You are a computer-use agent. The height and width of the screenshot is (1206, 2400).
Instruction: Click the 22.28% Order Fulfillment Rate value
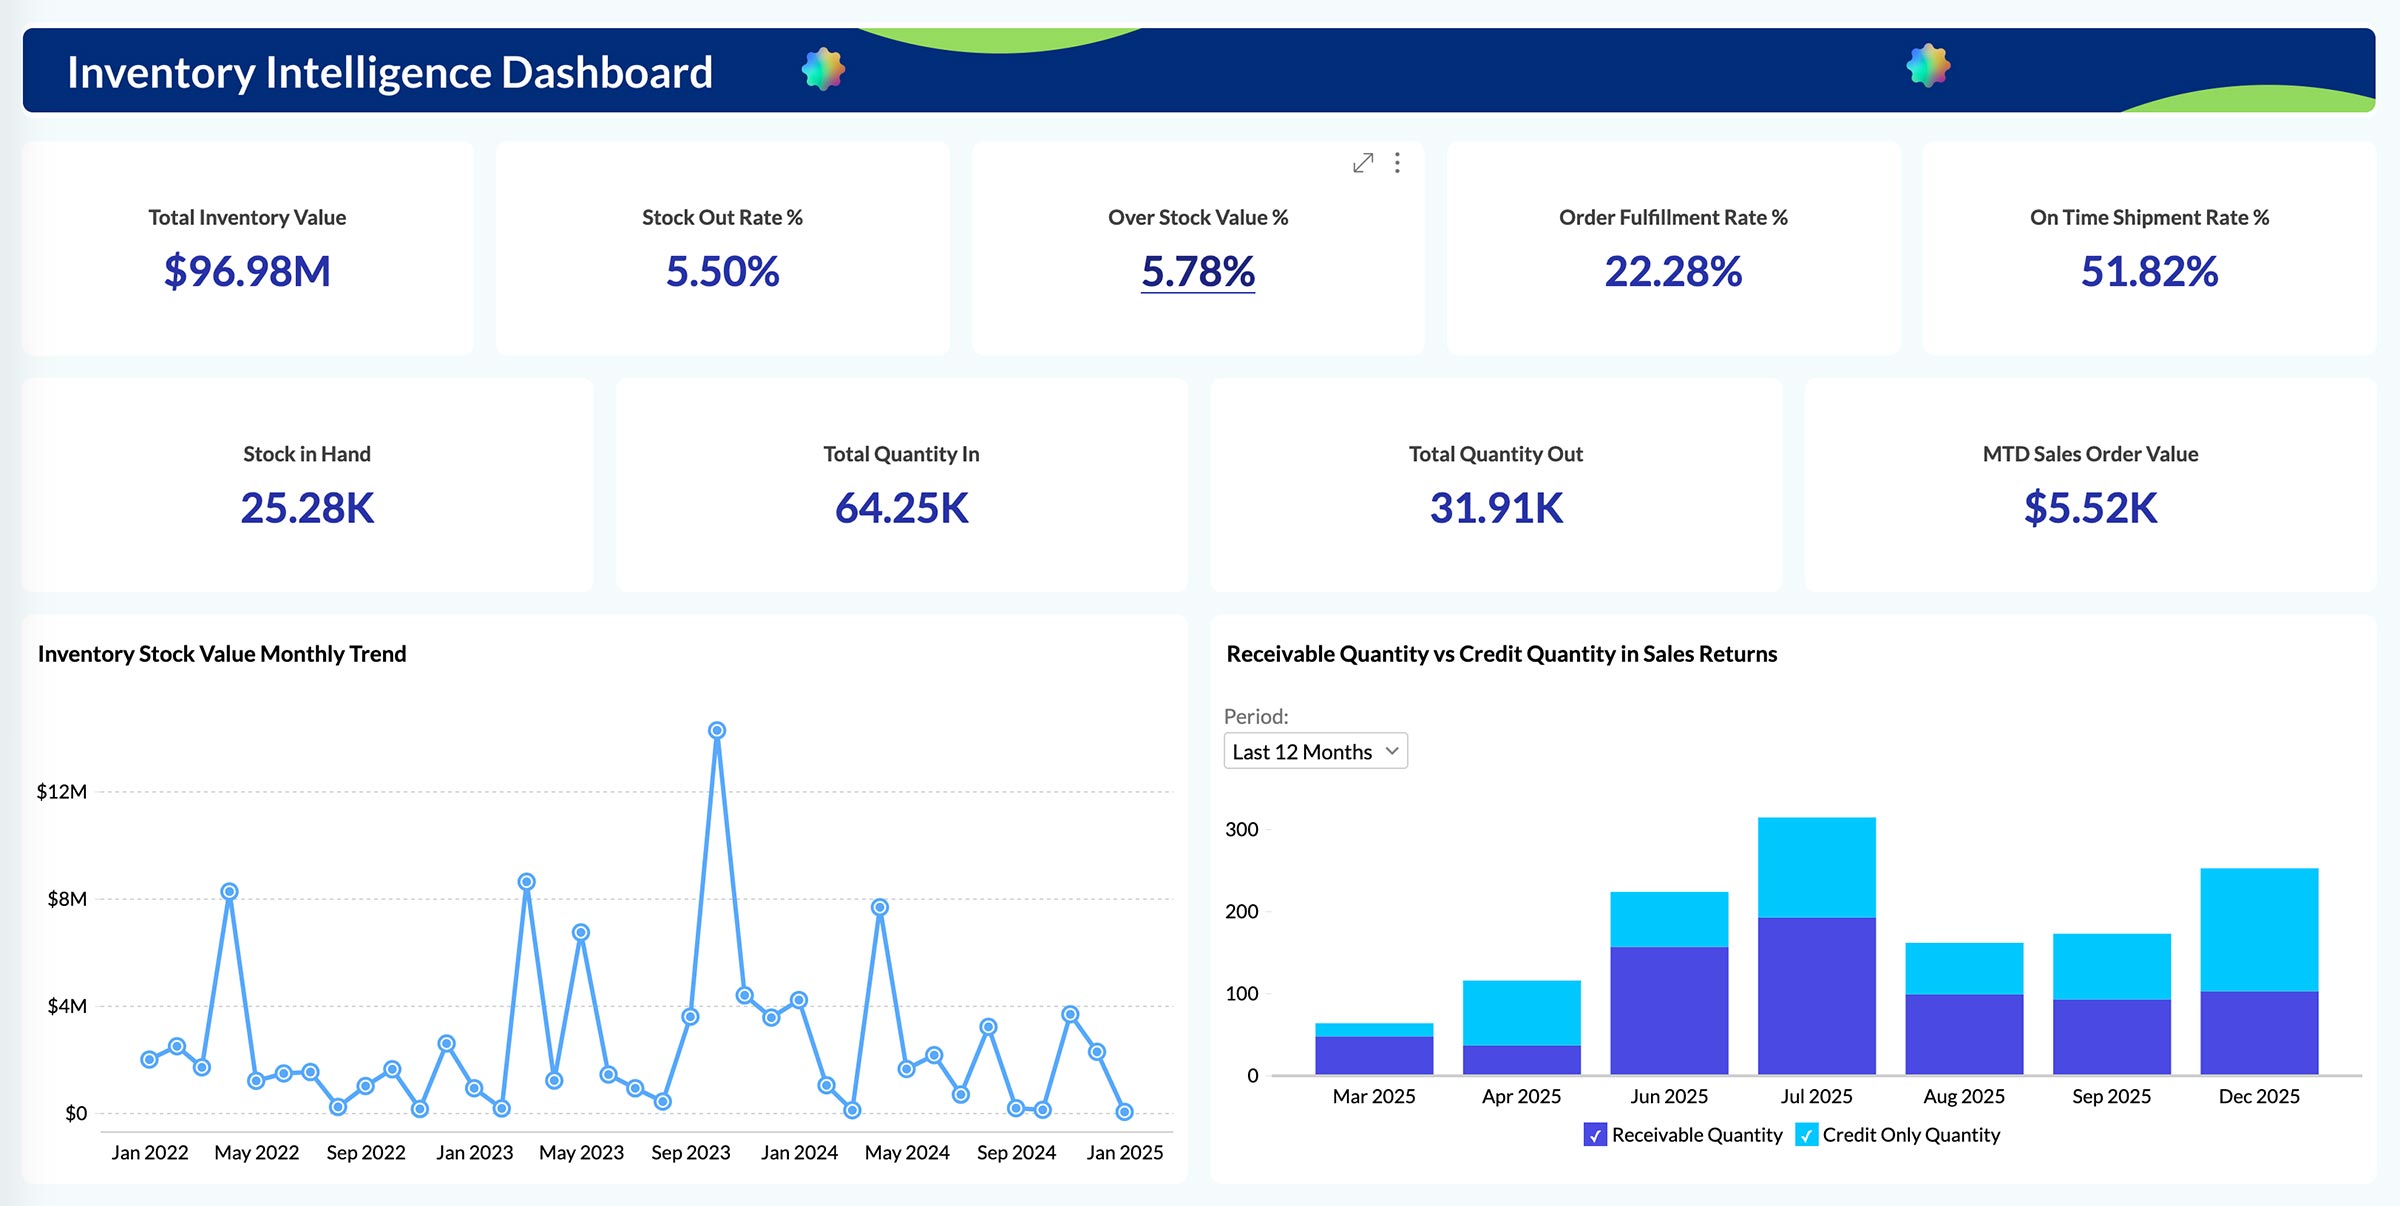pos(1673,272)
